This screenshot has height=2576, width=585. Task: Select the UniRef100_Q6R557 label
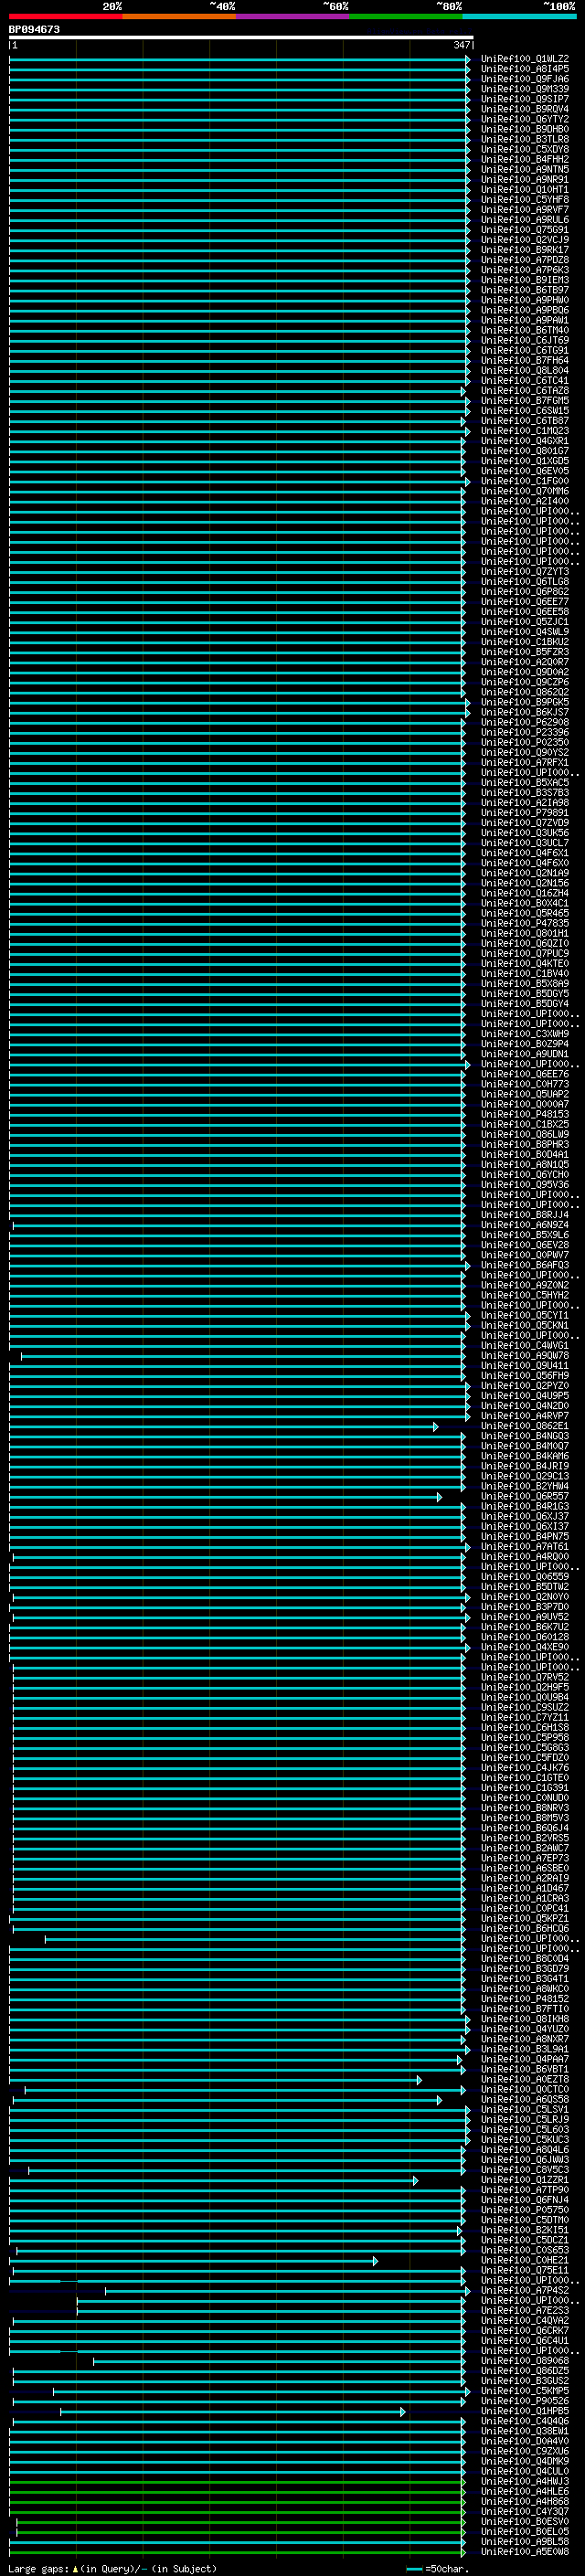525,1496
